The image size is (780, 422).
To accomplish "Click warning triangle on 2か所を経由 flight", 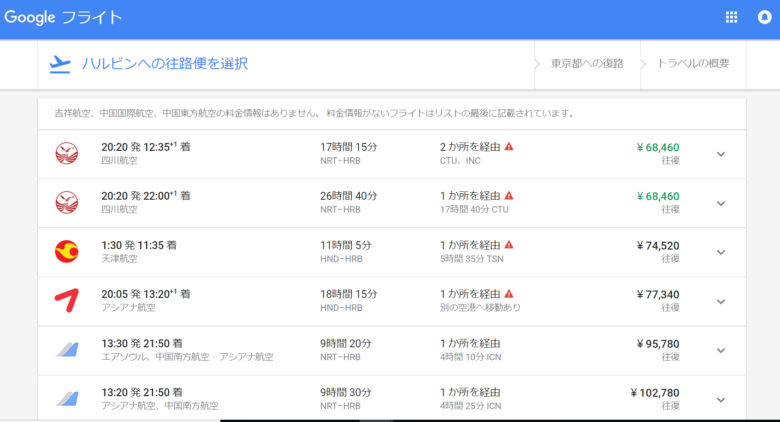I will 509,147.
